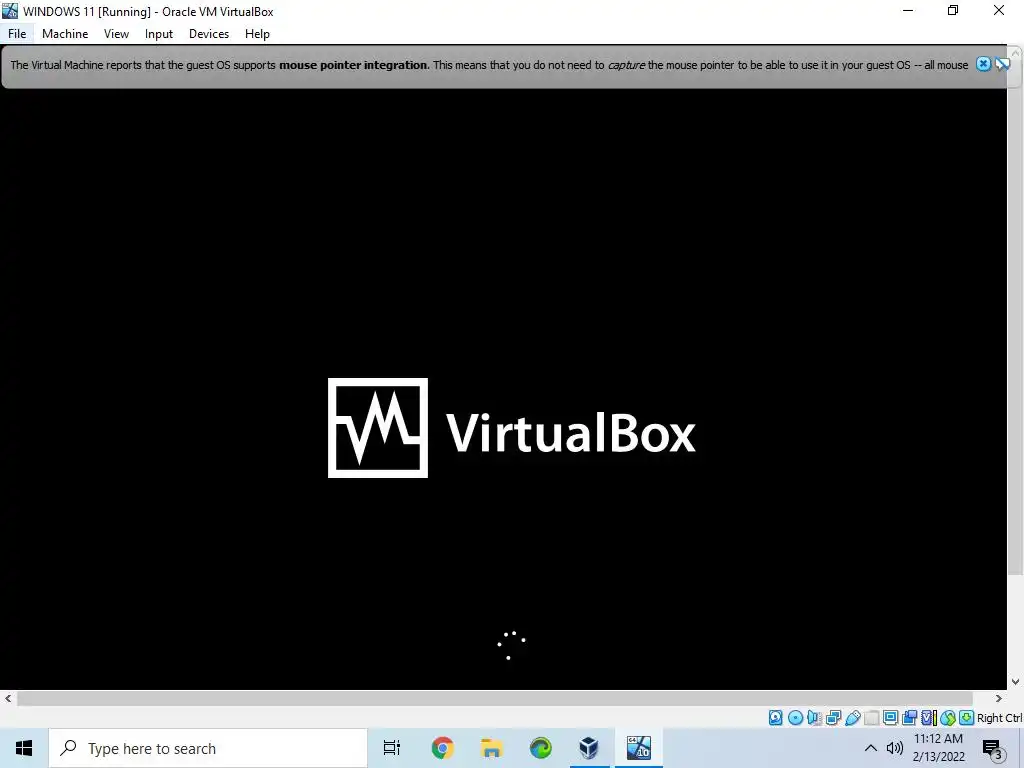The image size is (1024, 768).
Task: Click the audio status icon
Action: [x=813, y=718]
